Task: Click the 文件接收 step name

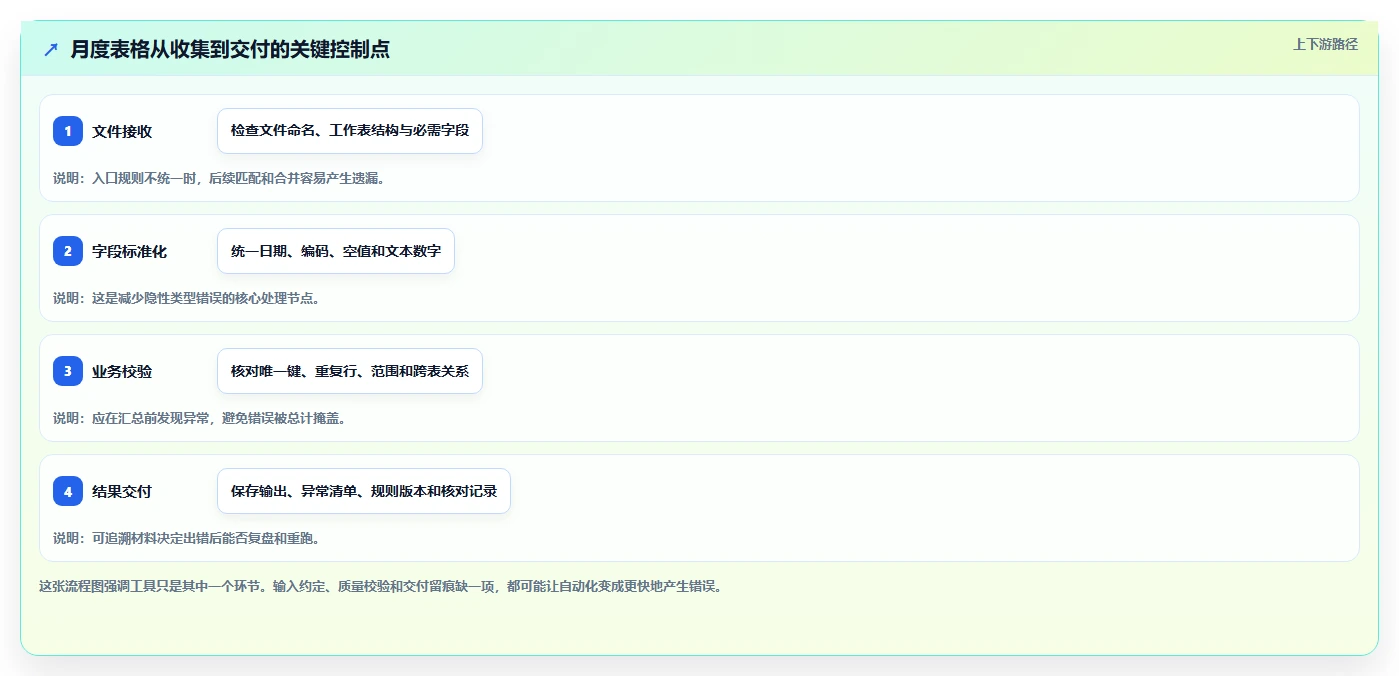Action: pos(122,131)
